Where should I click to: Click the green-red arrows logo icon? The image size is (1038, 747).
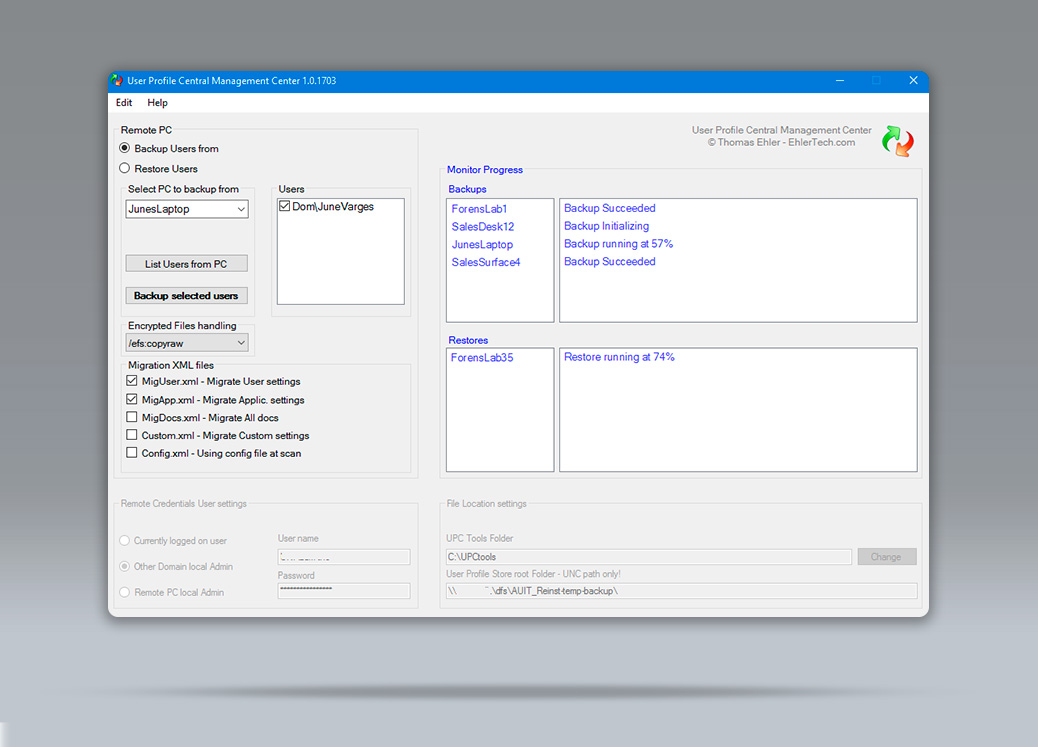(x=898, y=141)
